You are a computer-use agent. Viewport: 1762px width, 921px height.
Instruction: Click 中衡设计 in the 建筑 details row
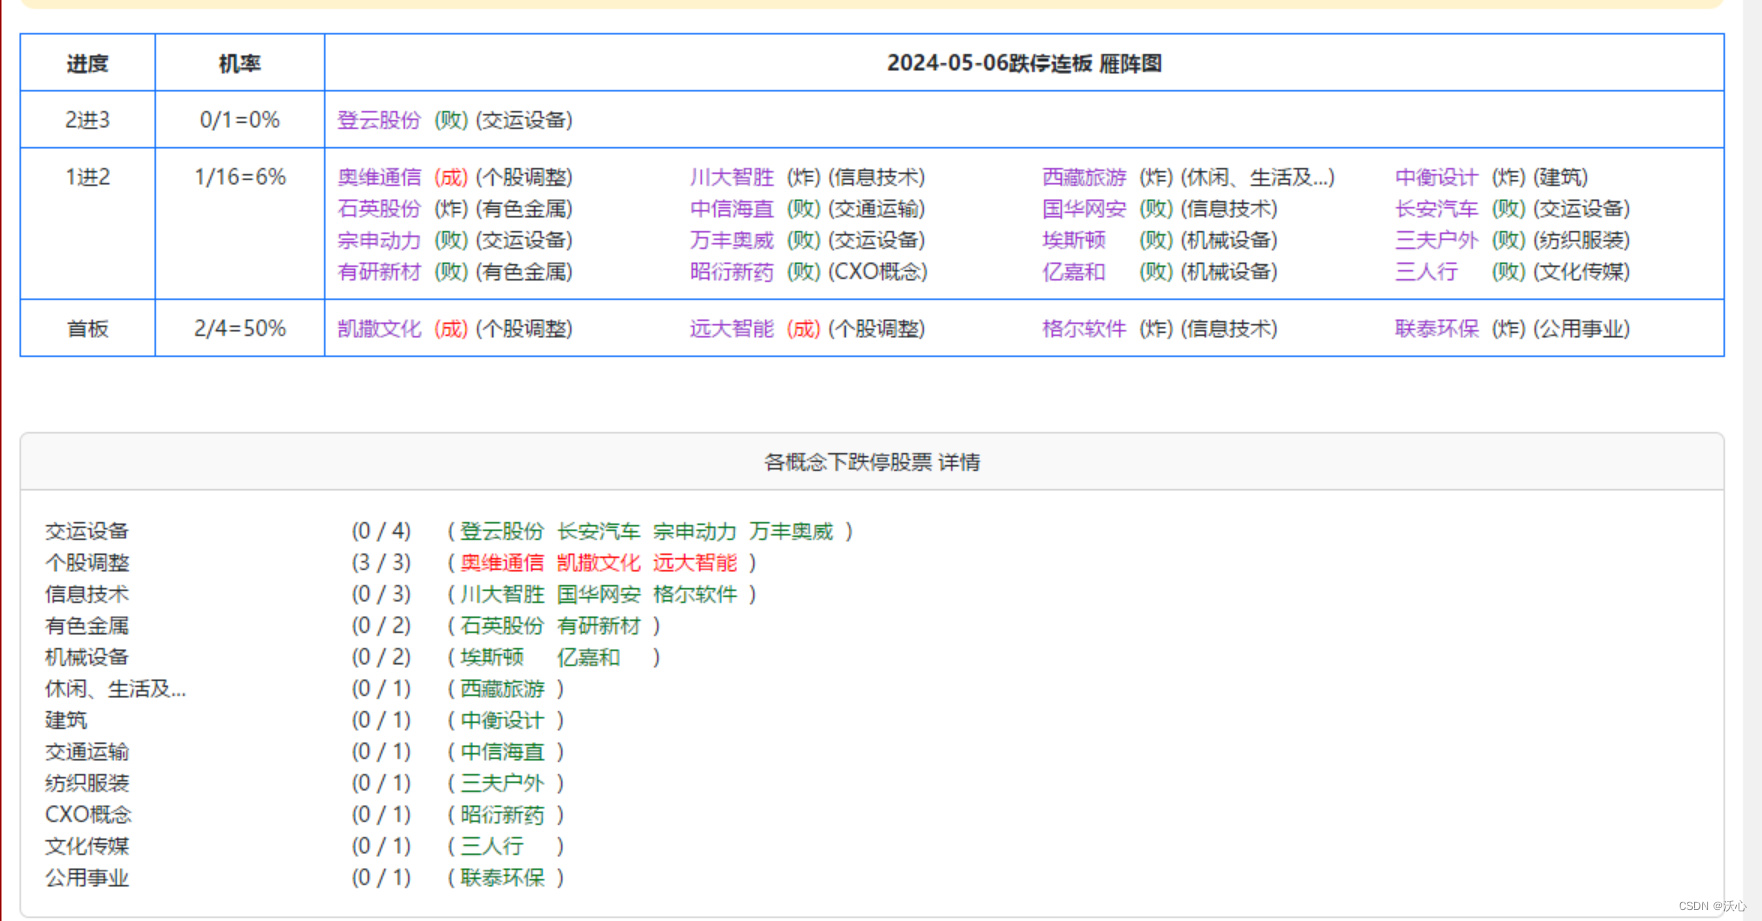tap(502, 720)
